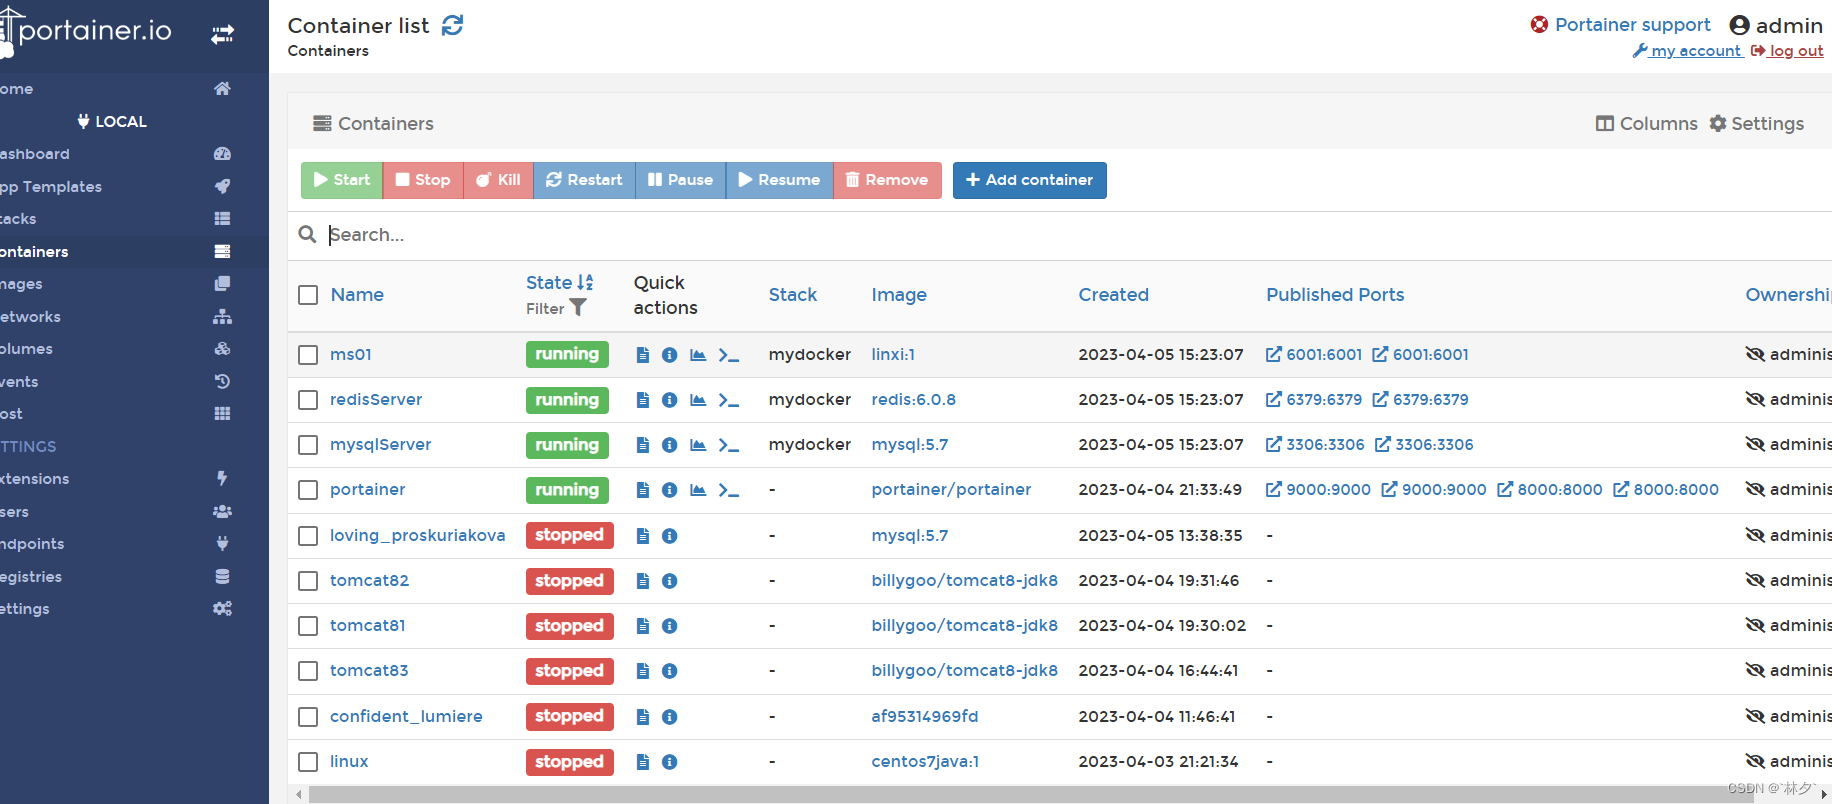Viewport: 1832px width, 804px height.
Task: Open Containers in the sidebar menu
Action: [134, 251]
